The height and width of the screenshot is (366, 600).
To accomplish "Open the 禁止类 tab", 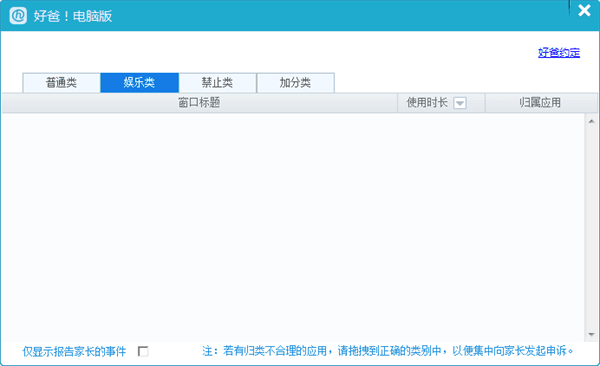I will 217,83.
